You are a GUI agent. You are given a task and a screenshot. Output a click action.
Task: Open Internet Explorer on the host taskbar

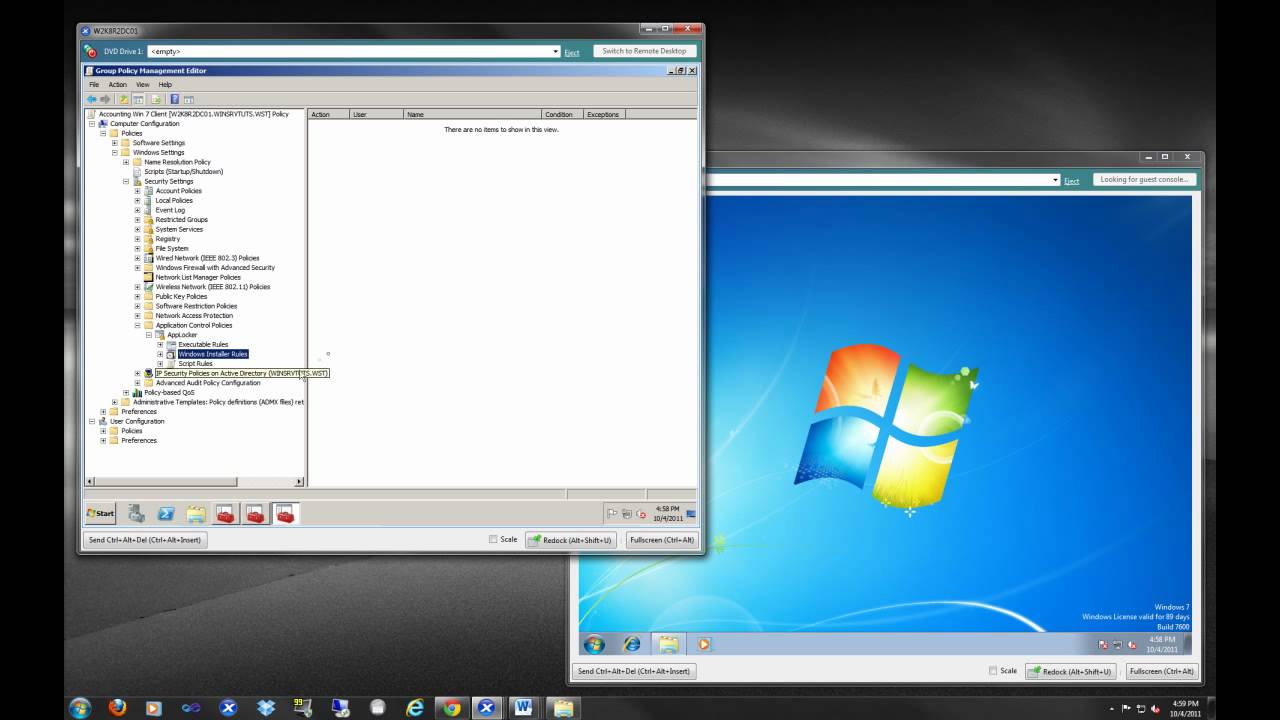(415, 707)
